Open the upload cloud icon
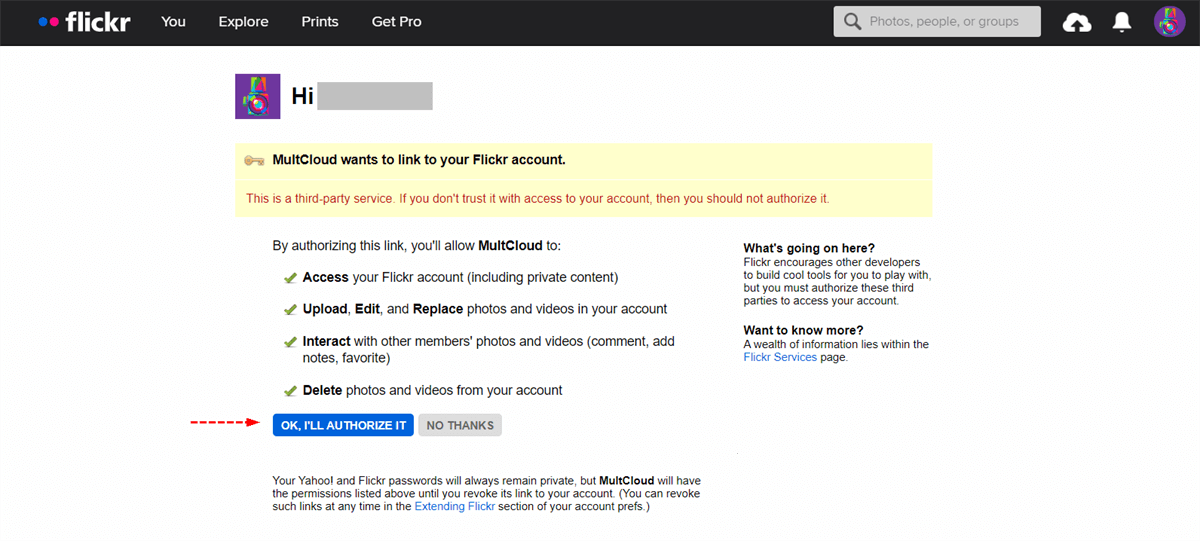The image size is (1200, 541). pyautogui.click(x=1076, y=22)
